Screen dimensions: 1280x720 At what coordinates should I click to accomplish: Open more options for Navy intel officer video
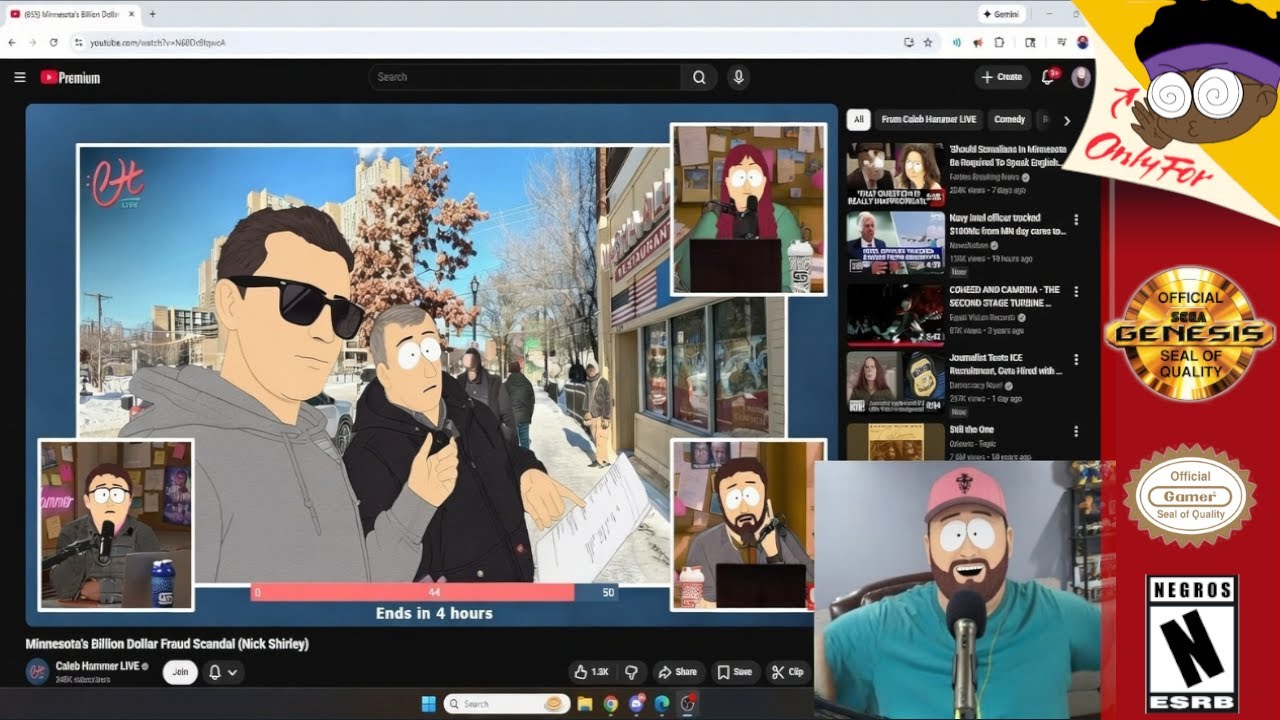point(1076,220)
